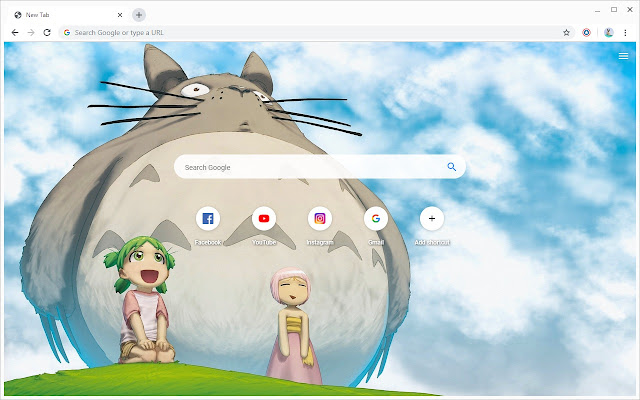Minimize the browser window
The height and width of the screenshot is (400, 640).
(x=598, y=10)
